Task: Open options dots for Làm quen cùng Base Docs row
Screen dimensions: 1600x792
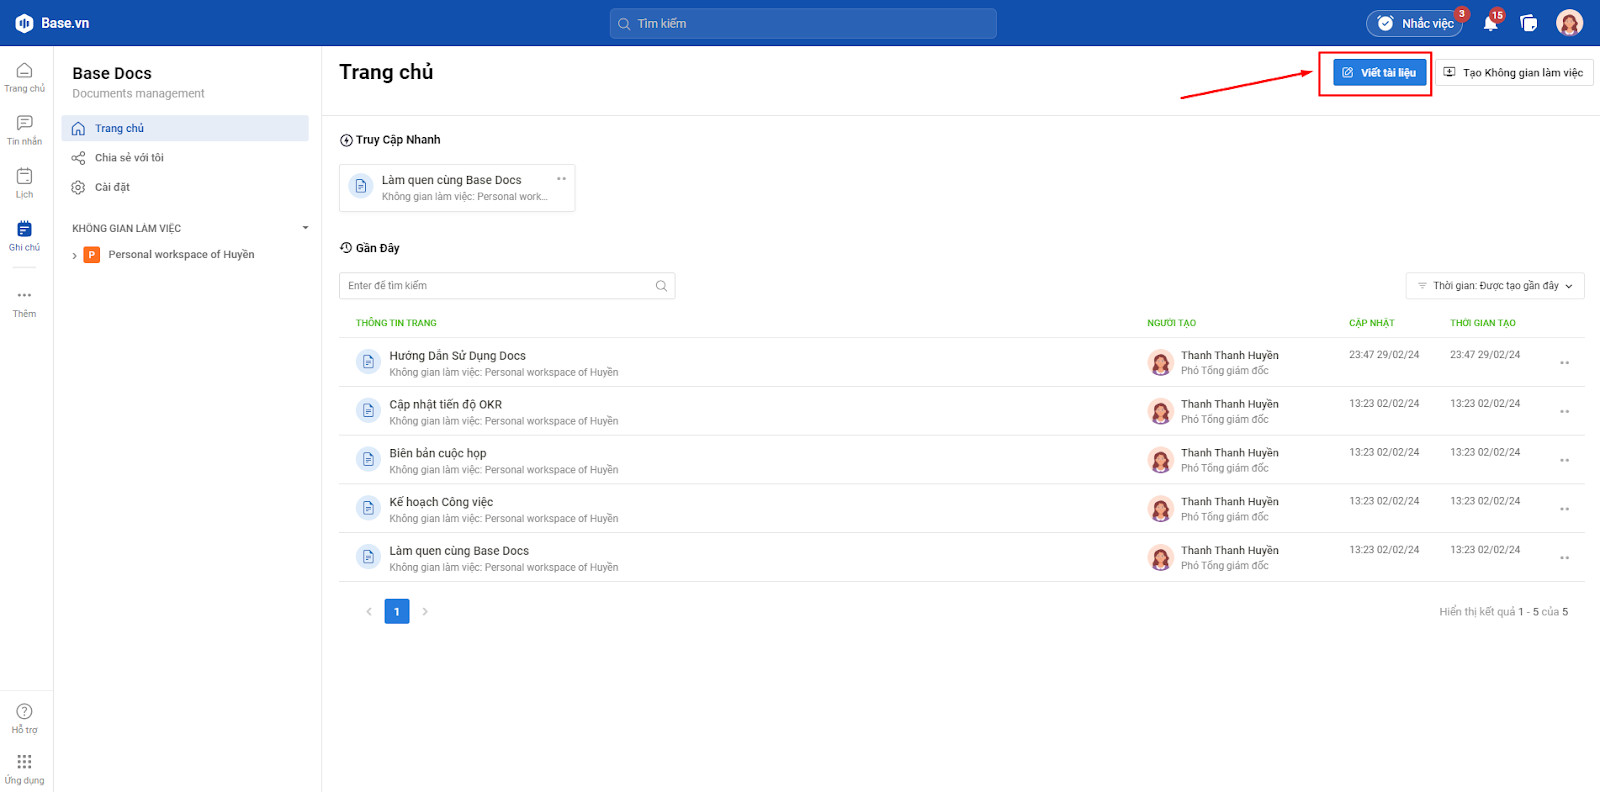Action: (x=1564, y=558)
